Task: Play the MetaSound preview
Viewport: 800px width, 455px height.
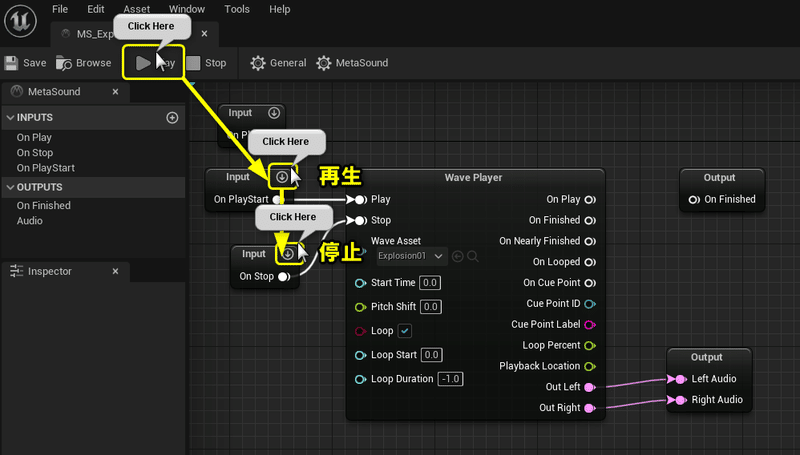Action: (x=155, y=63)
